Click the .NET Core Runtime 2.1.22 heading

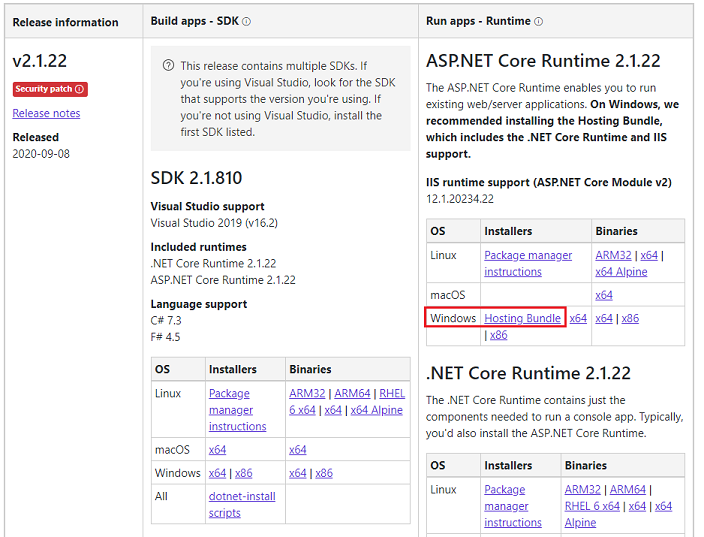click(x=528, y=373)
